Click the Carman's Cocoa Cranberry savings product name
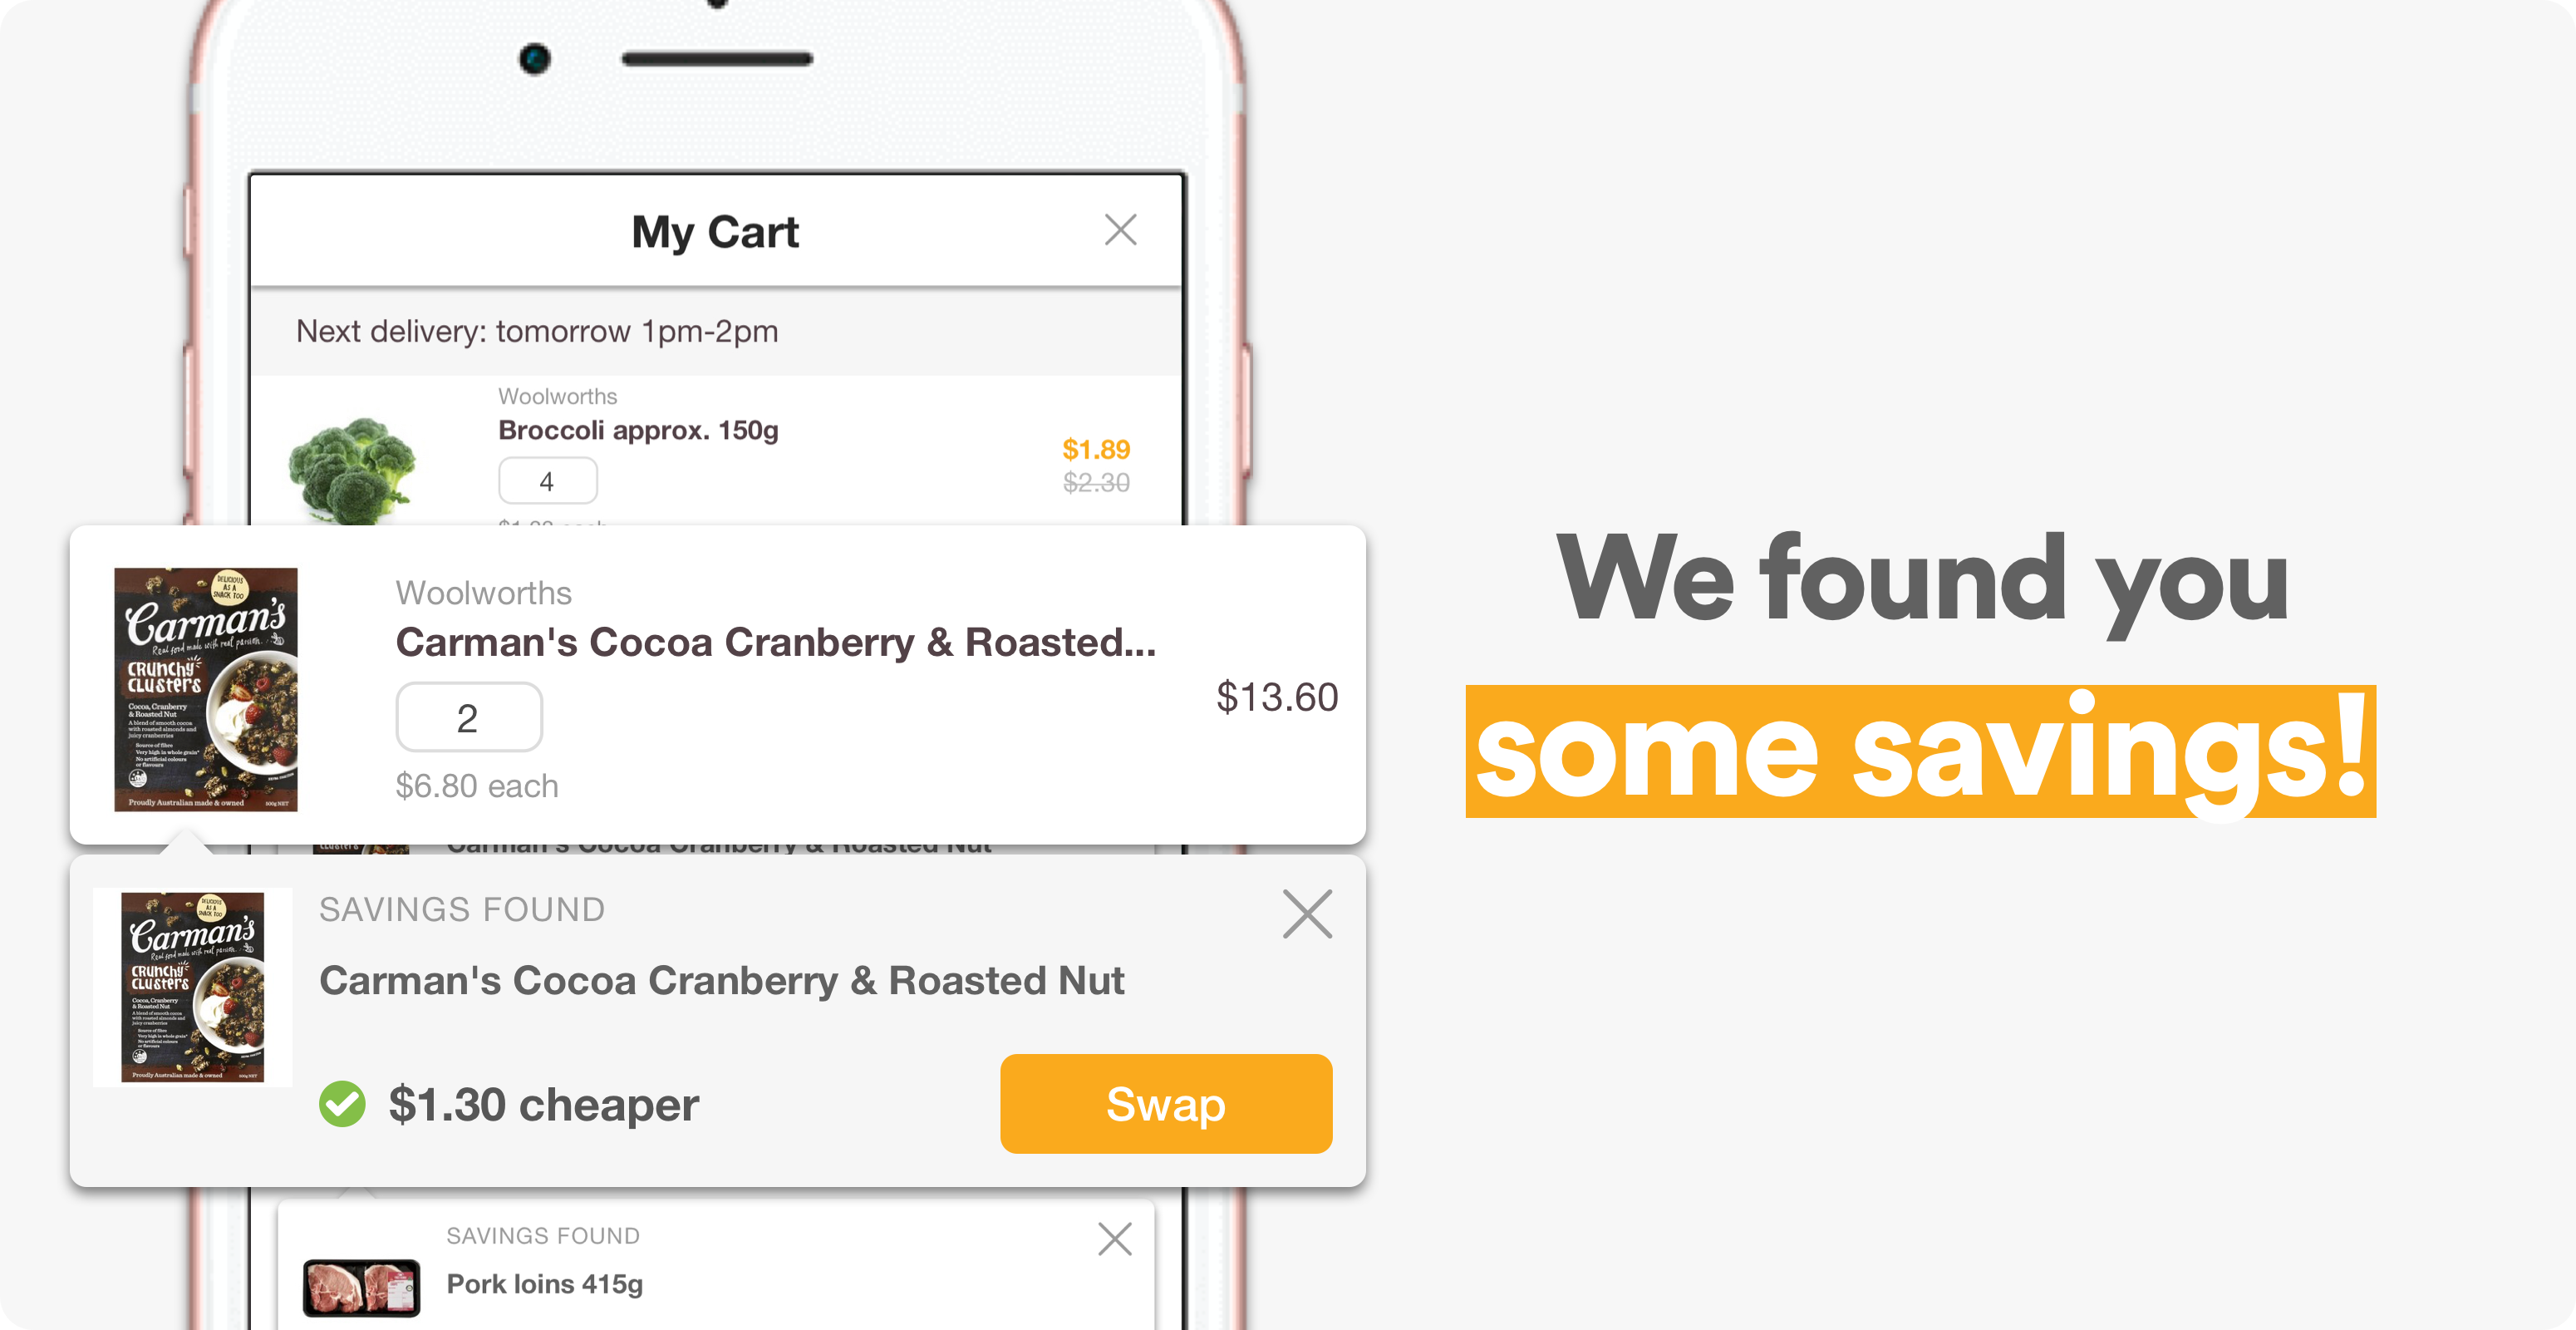 [721, 980]
